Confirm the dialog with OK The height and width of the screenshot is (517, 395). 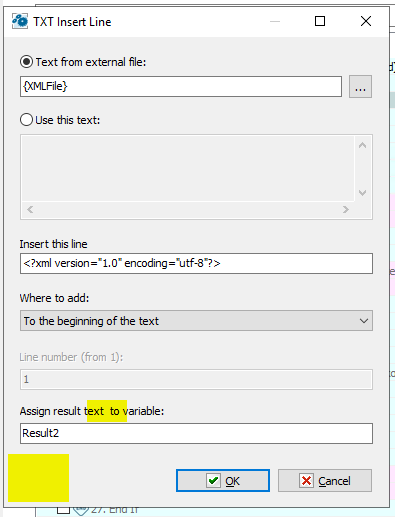pyautogui.click(x=223, y=481)
